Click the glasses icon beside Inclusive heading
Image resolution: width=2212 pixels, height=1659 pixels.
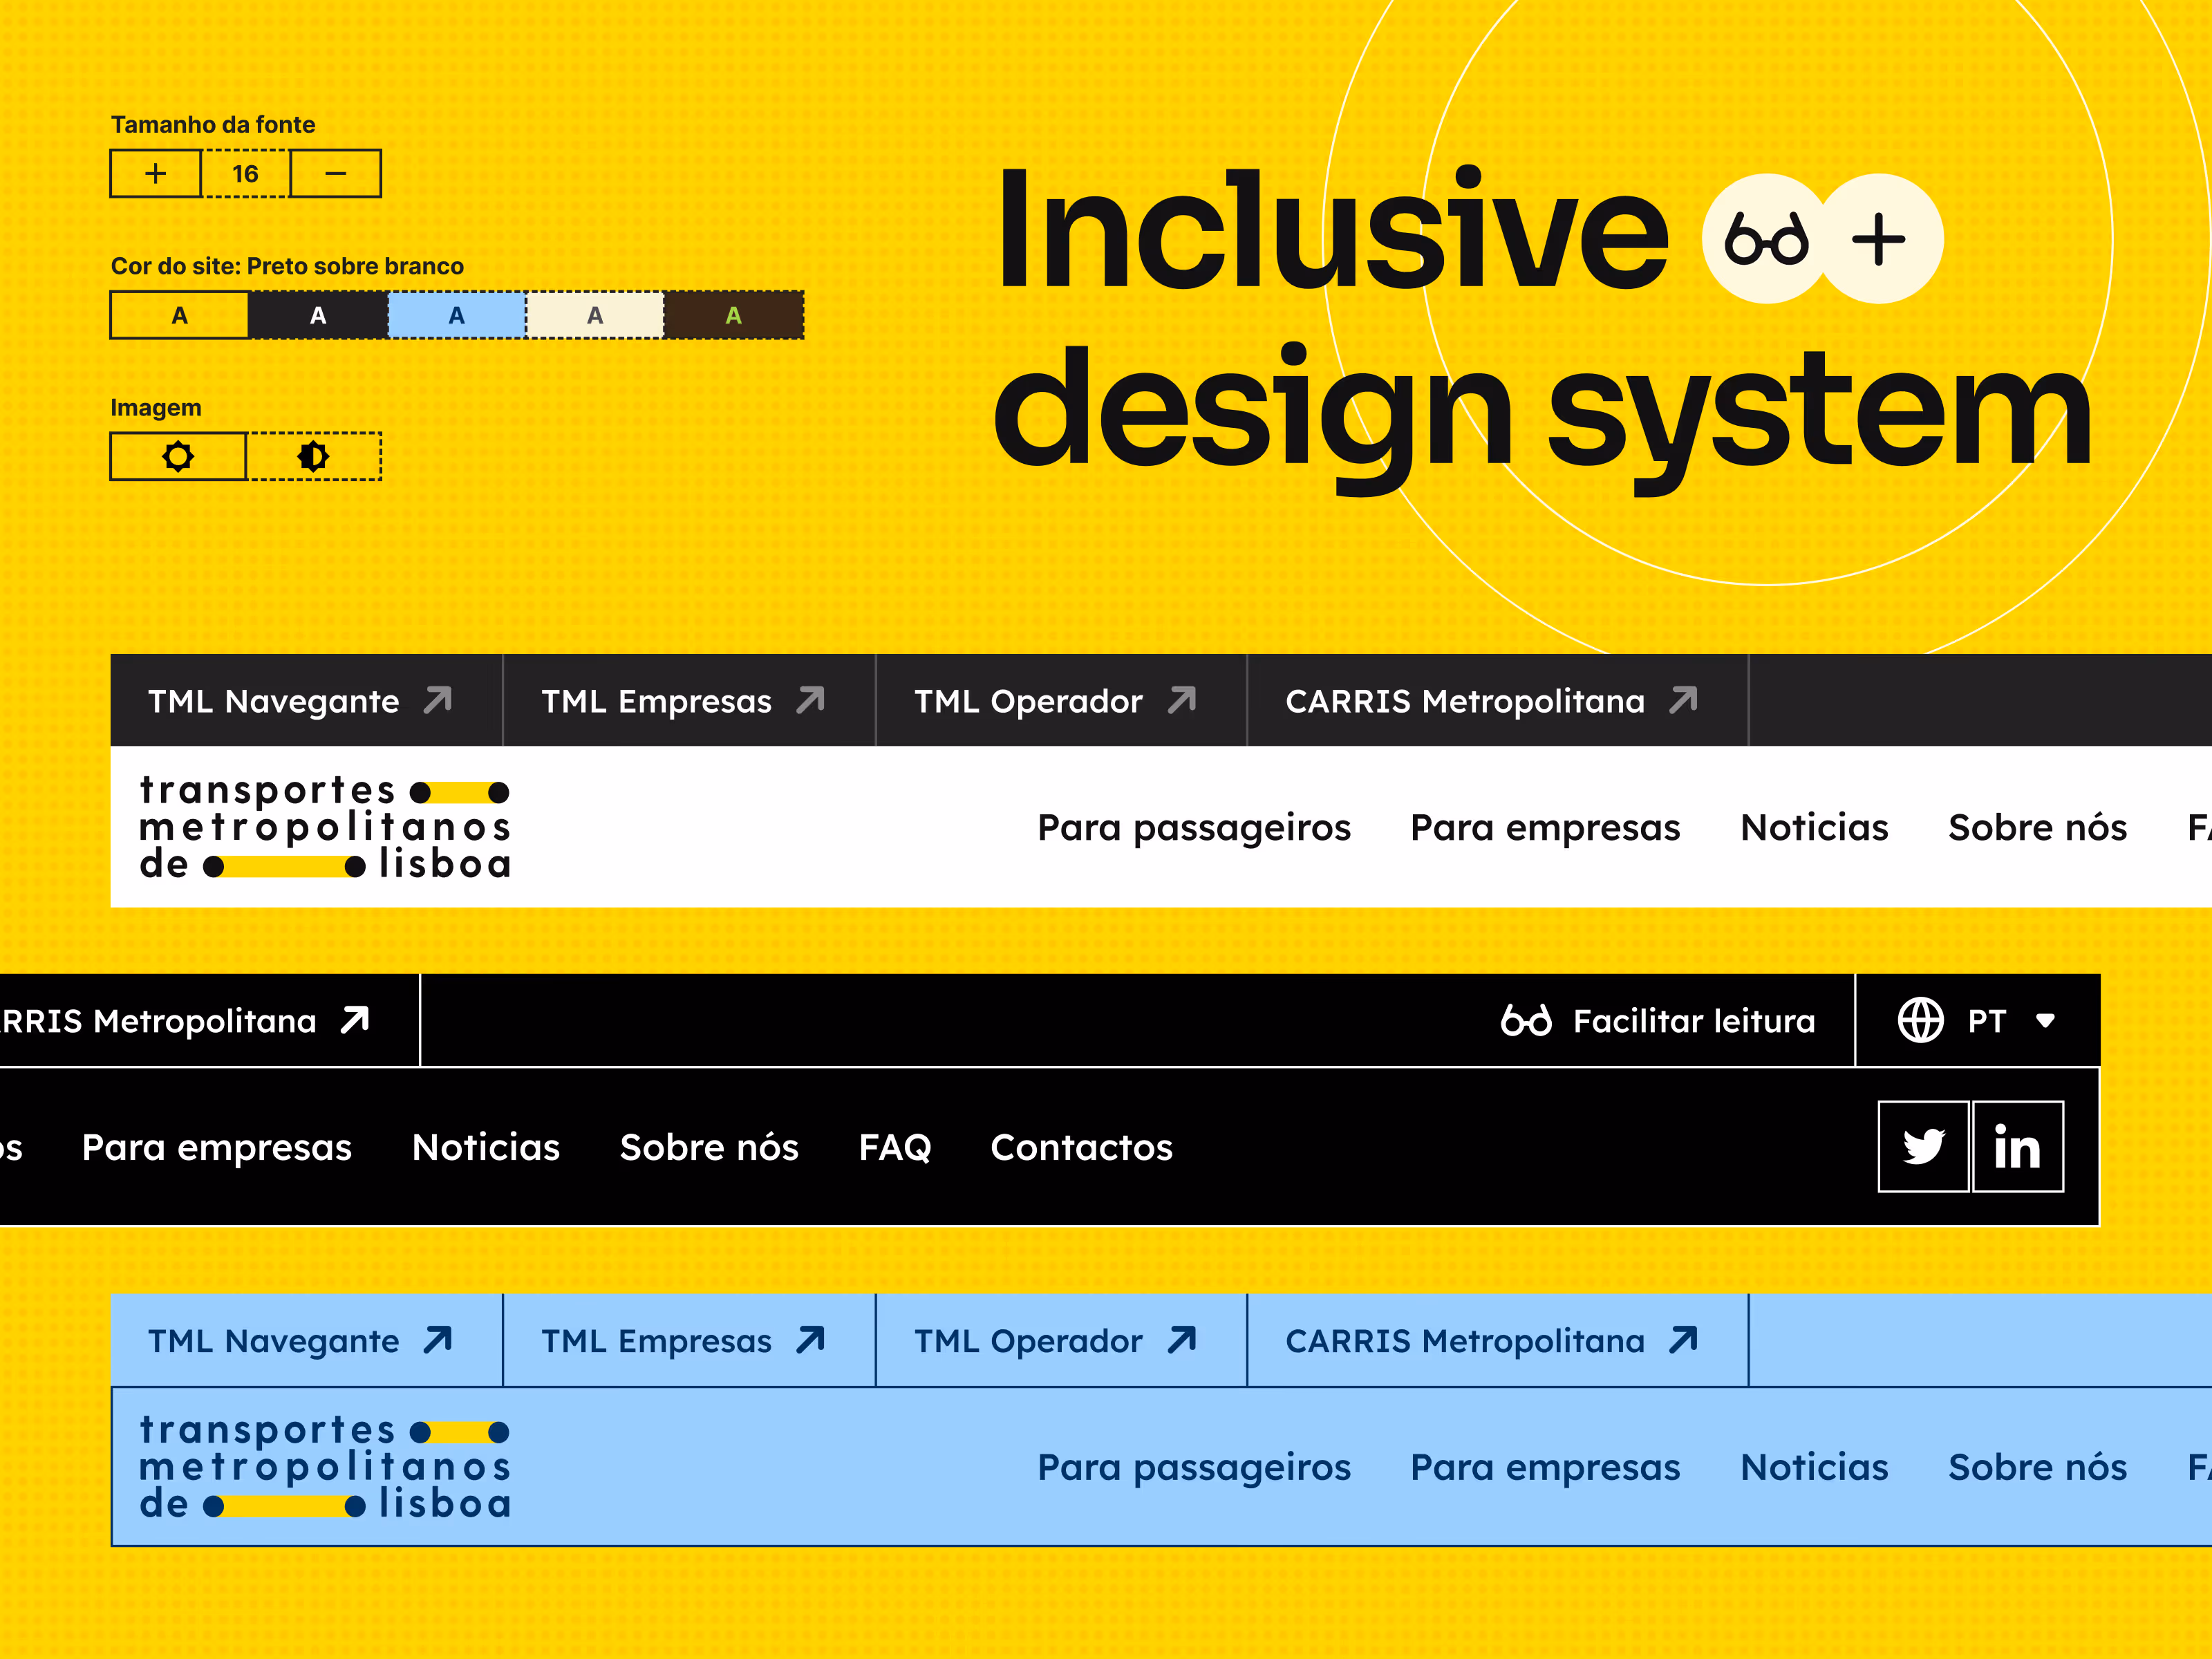tap(1766, 239)
